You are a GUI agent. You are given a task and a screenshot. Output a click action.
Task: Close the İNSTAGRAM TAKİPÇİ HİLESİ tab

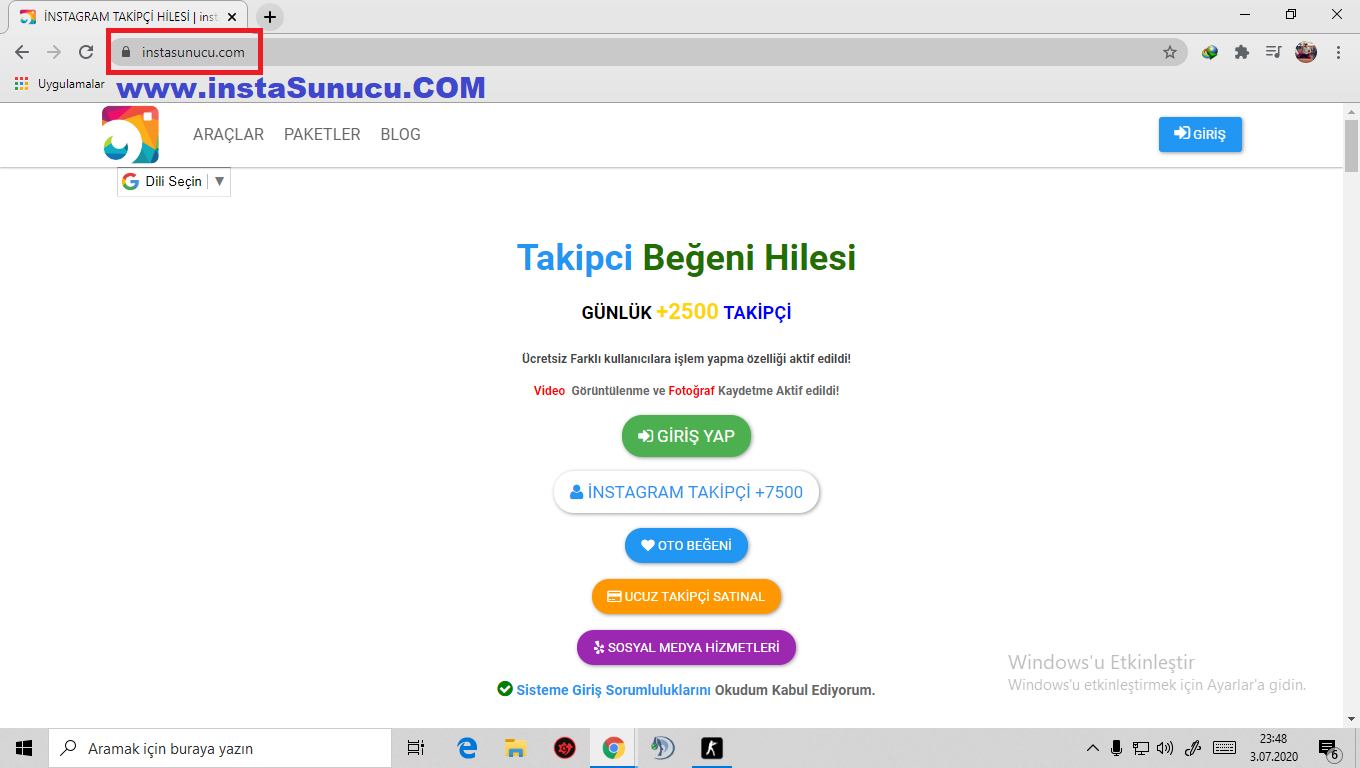[232, 17]
